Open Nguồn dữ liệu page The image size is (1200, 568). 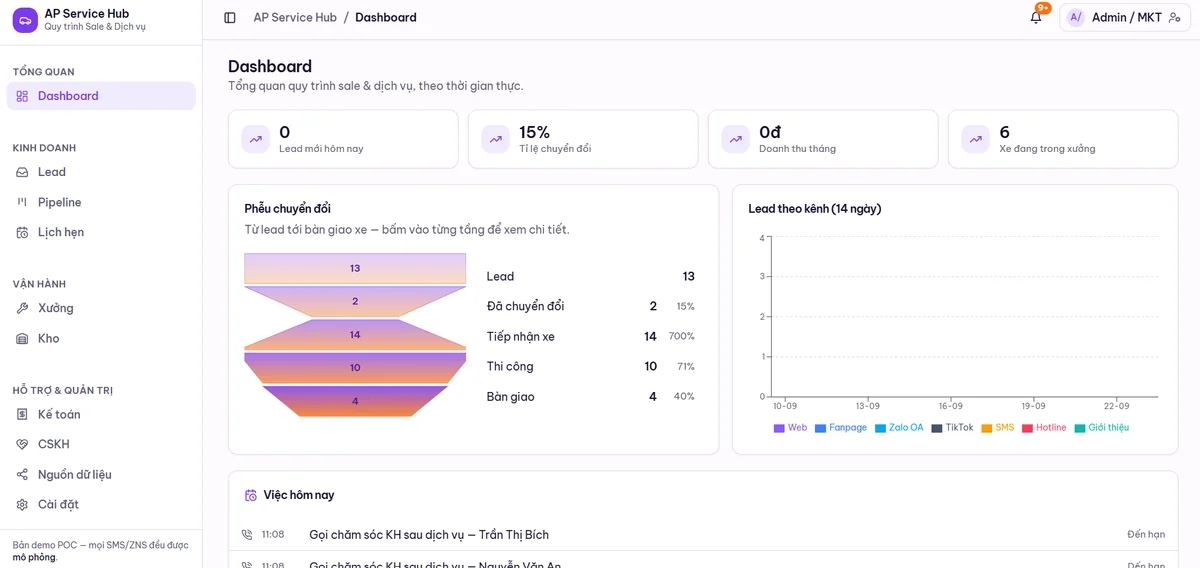(101, 474)
